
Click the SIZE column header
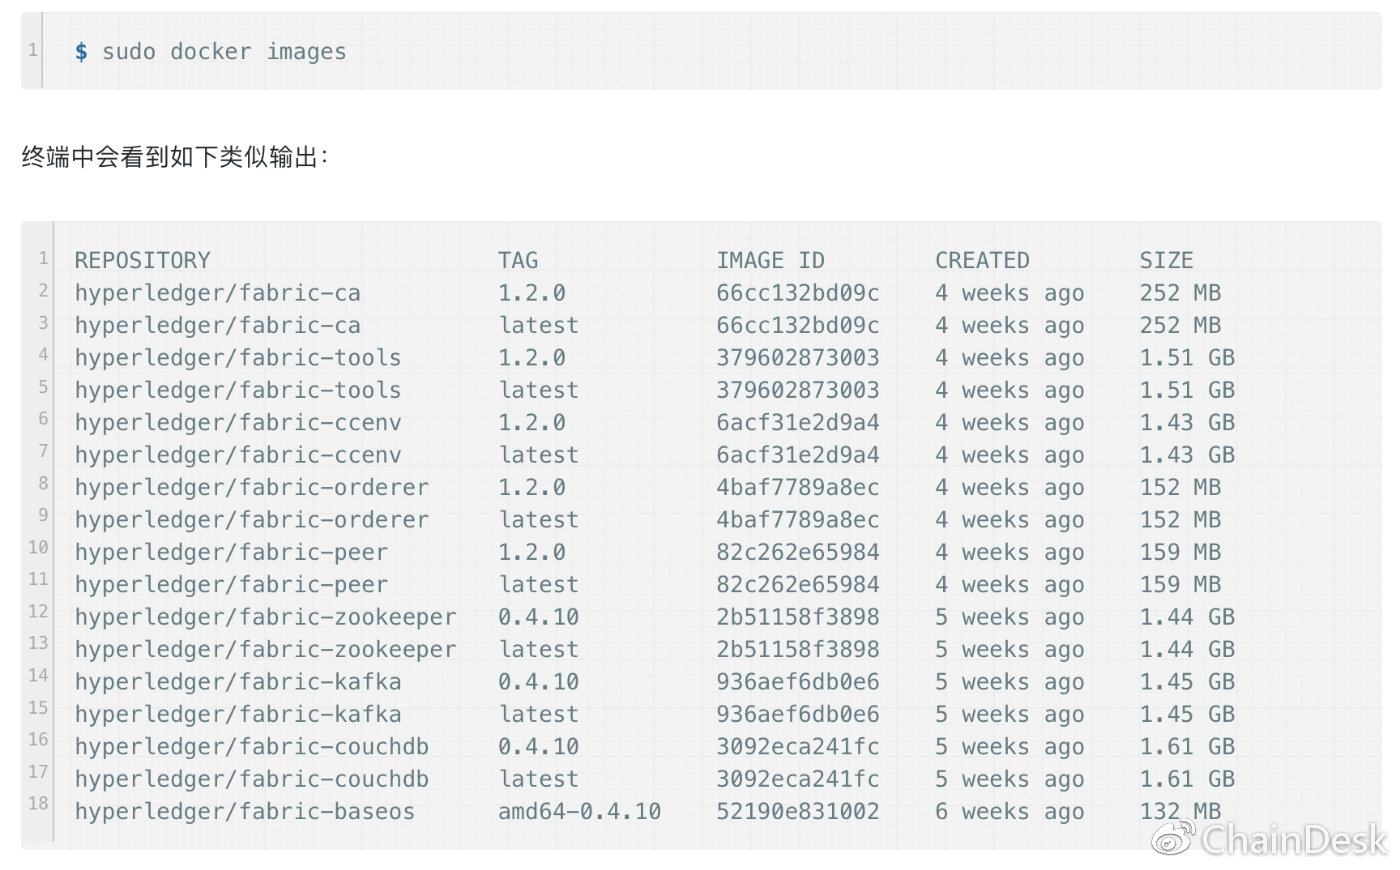click(x=1167, y=260)
